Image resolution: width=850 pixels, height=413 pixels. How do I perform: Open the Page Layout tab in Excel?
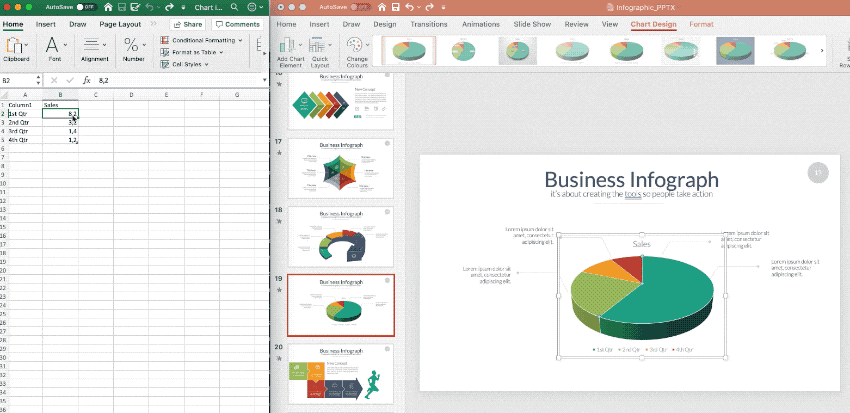[x=121, y=23]
